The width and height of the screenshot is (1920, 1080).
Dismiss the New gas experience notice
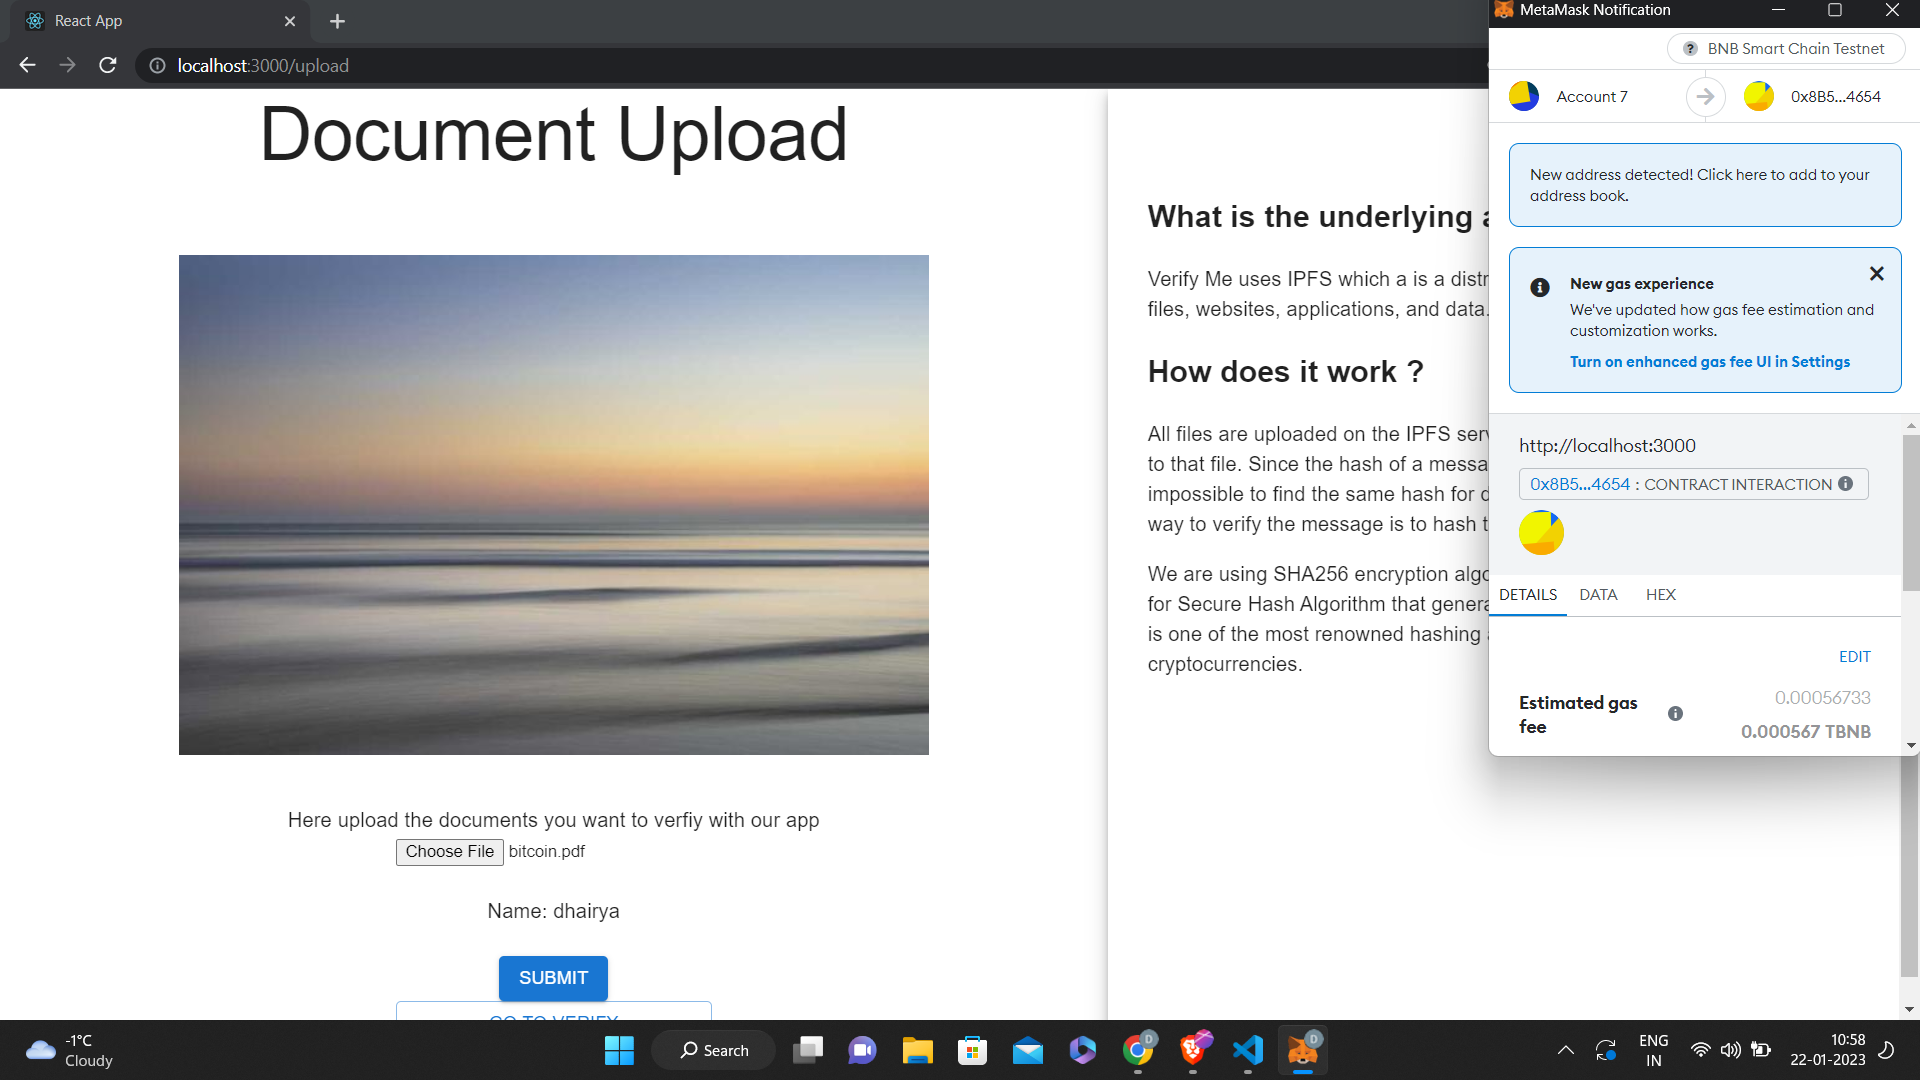point(1876,274)
